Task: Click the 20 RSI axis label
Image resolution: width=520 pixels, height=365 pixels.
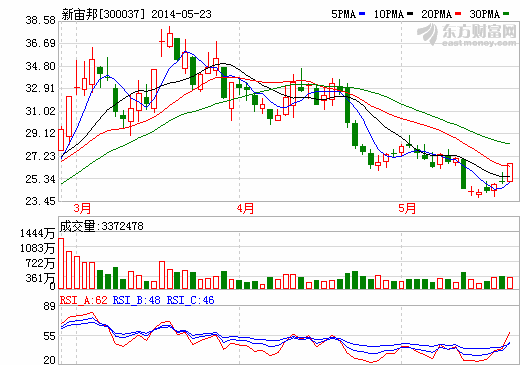Action: (49, 360)
